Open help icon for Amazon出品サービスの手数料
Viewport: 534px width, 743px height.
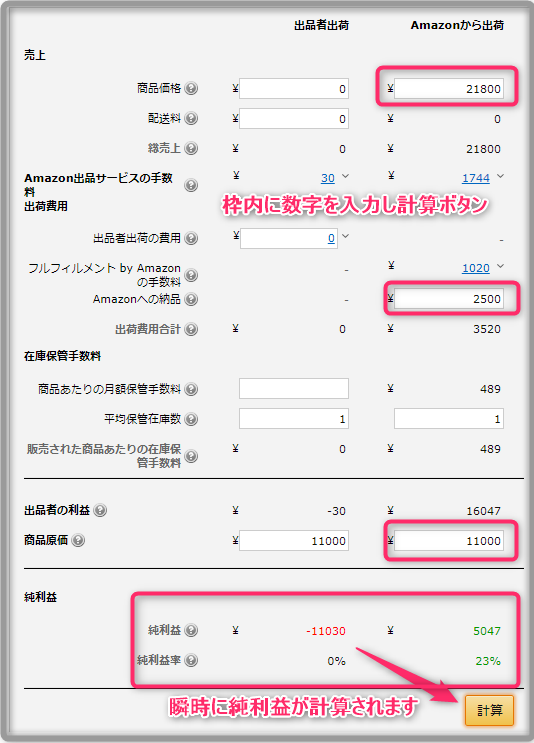(191, 185)
